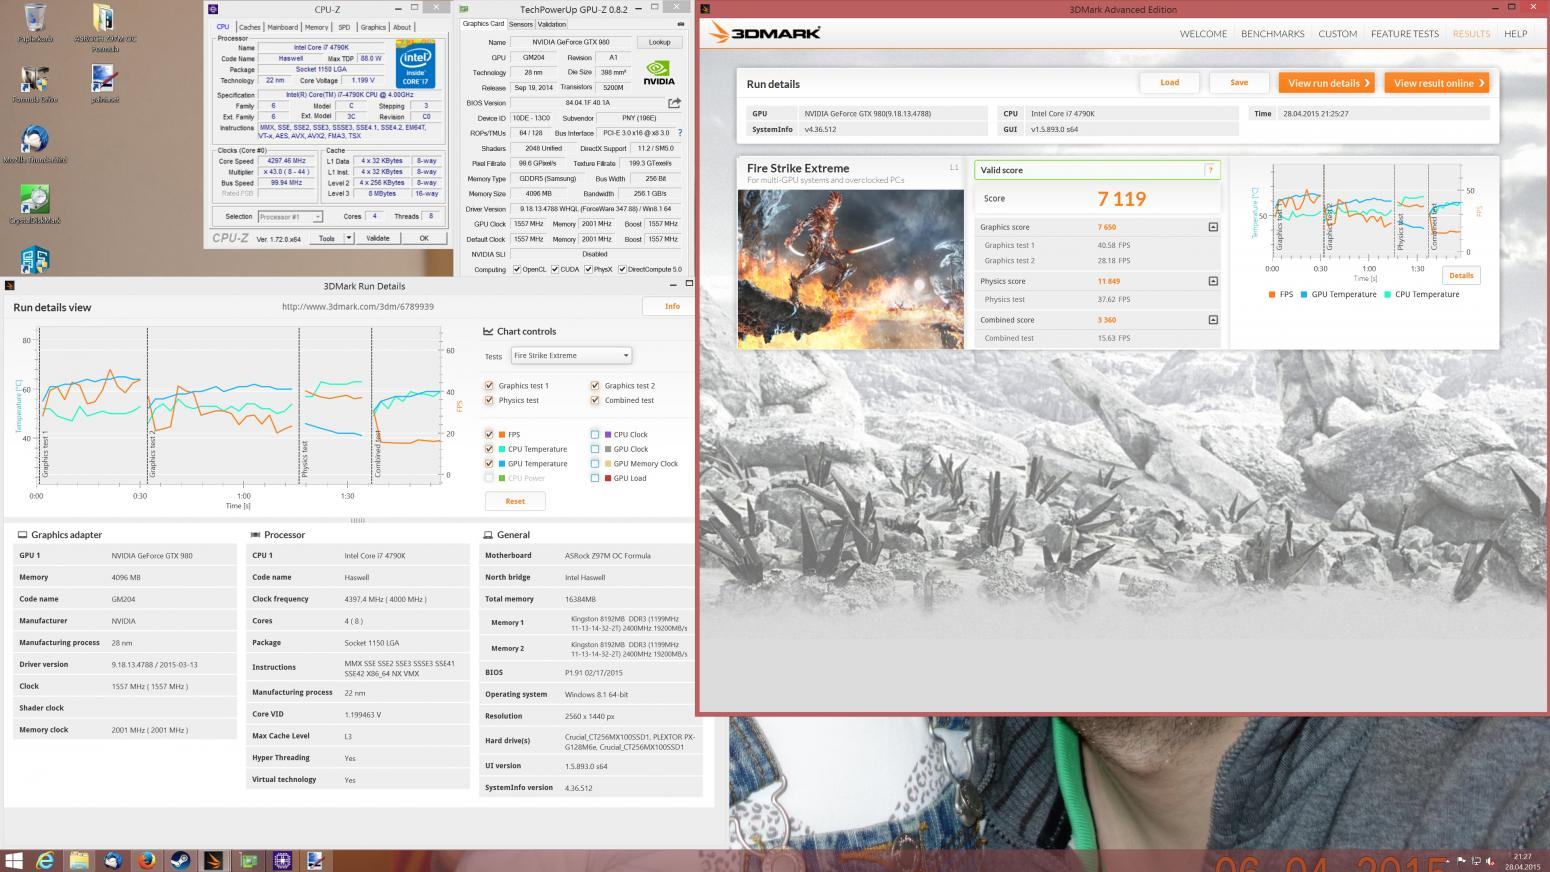
Task: Click View run details button
Action: tap(1326, 83)
